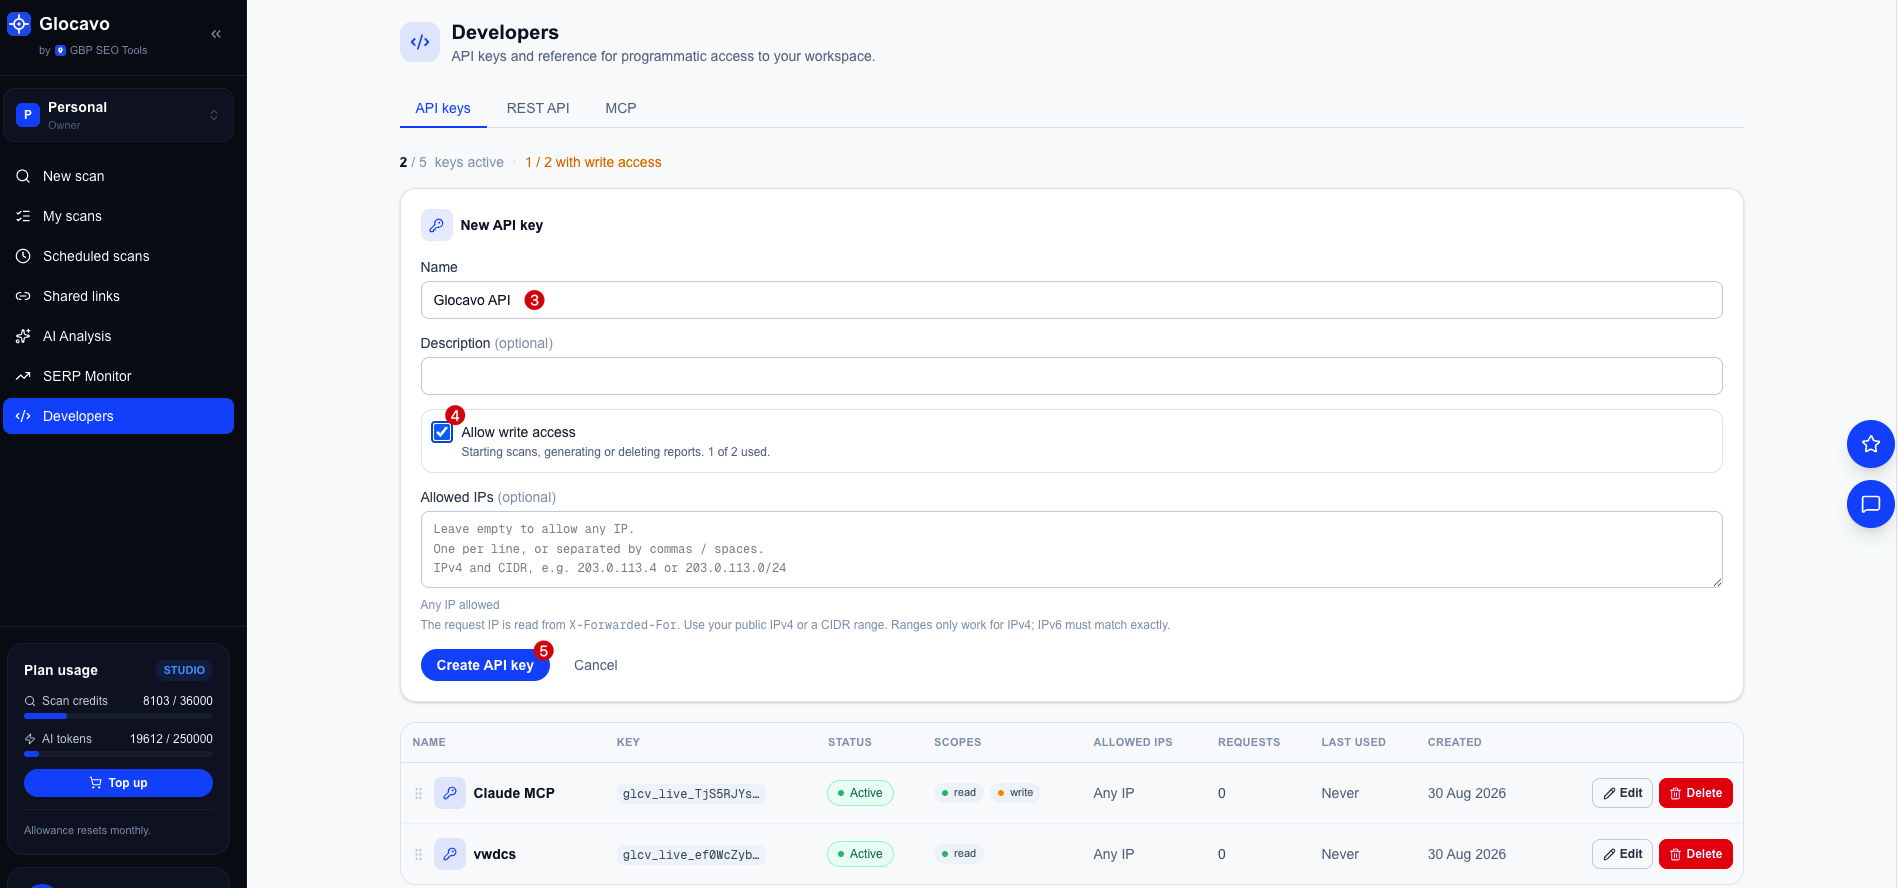This screenshot has height=888, width=1898.
Task: Click the Developers code icon in sidebar
Action: coord(23,416)
